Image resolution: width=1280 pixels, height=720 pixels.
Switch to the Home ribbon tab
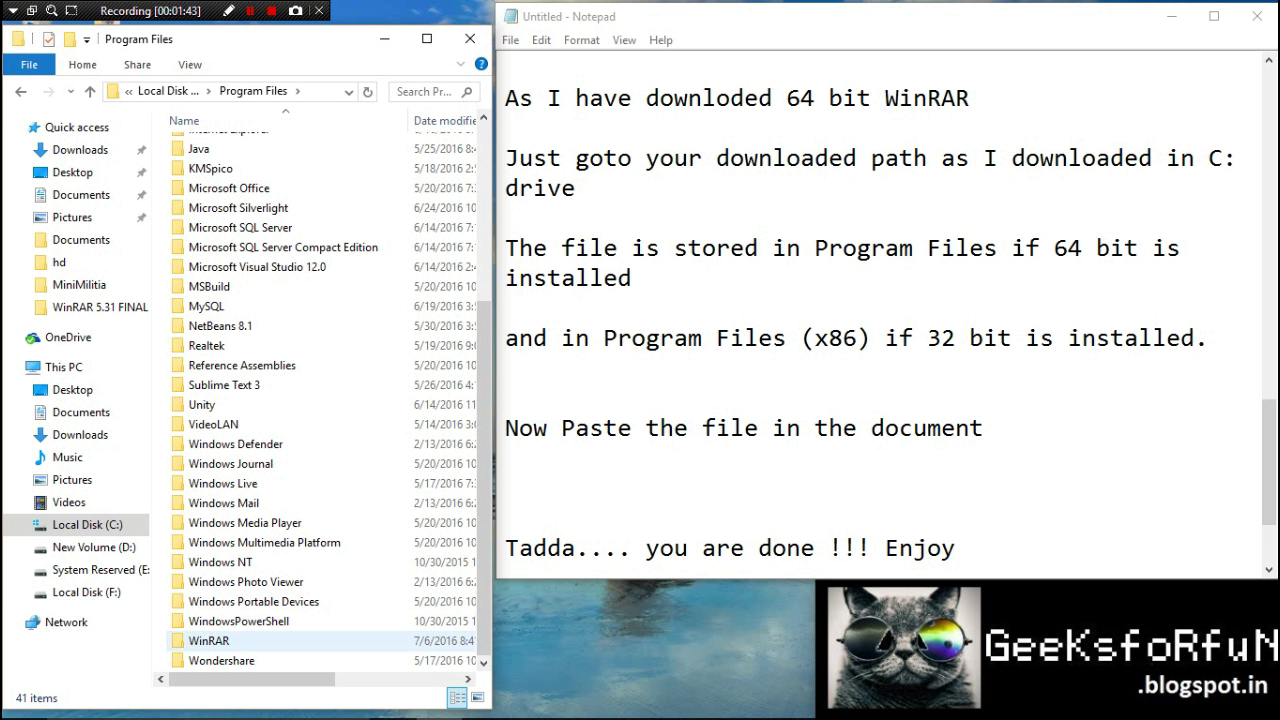pyautogui.click(x=82, y=64)
